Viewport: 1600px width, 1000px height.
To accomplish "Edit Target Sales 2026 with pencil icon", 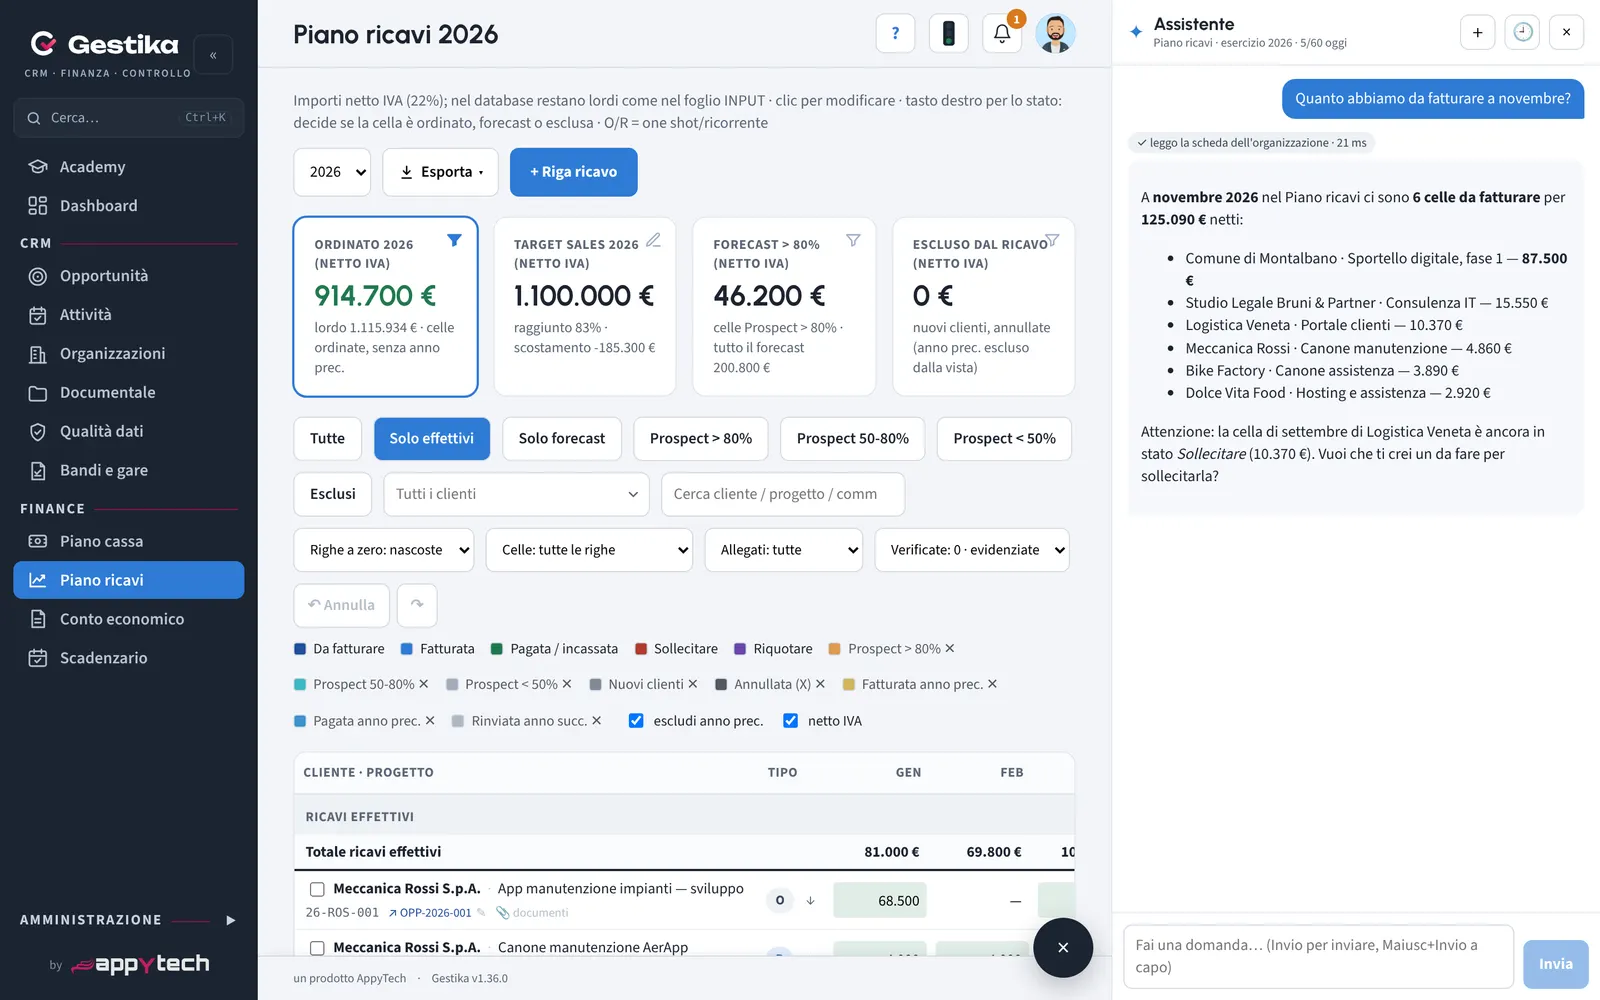I will 653,240.
